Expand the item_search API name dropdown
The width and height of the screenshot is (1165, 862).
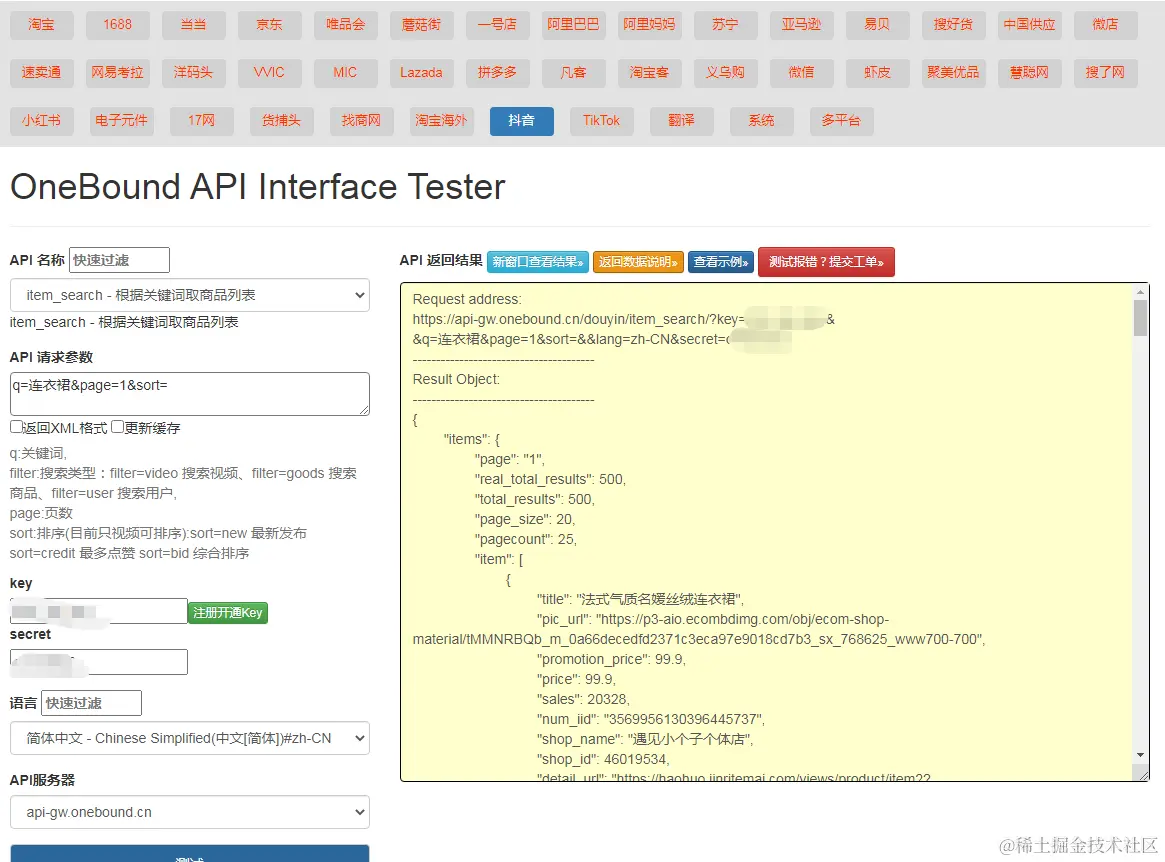[190, 295]
